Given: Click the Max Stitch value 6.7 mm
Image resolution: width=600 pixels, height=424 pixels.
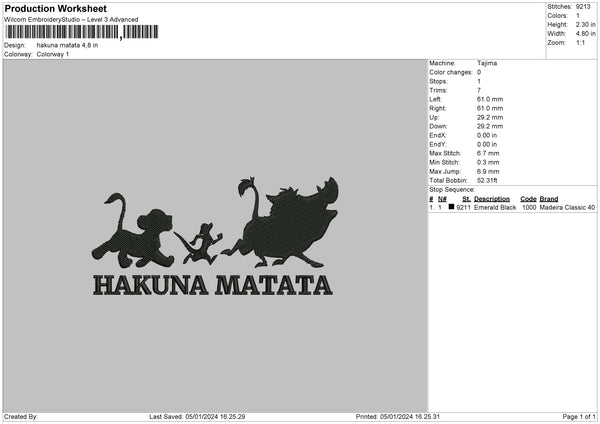Looking at the screenshot, I should coord(488,153).
